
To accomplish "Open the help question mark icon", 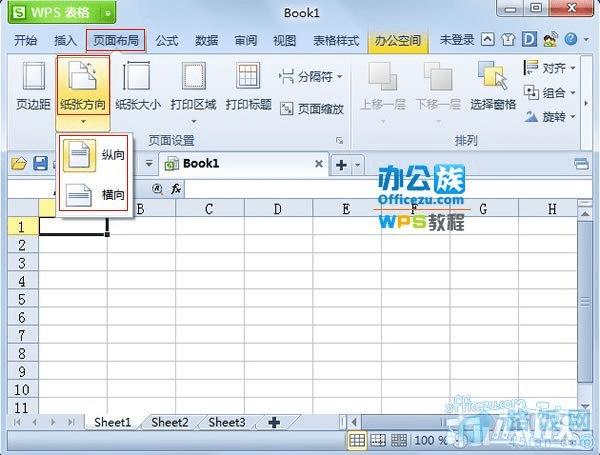I will (571, 39).
